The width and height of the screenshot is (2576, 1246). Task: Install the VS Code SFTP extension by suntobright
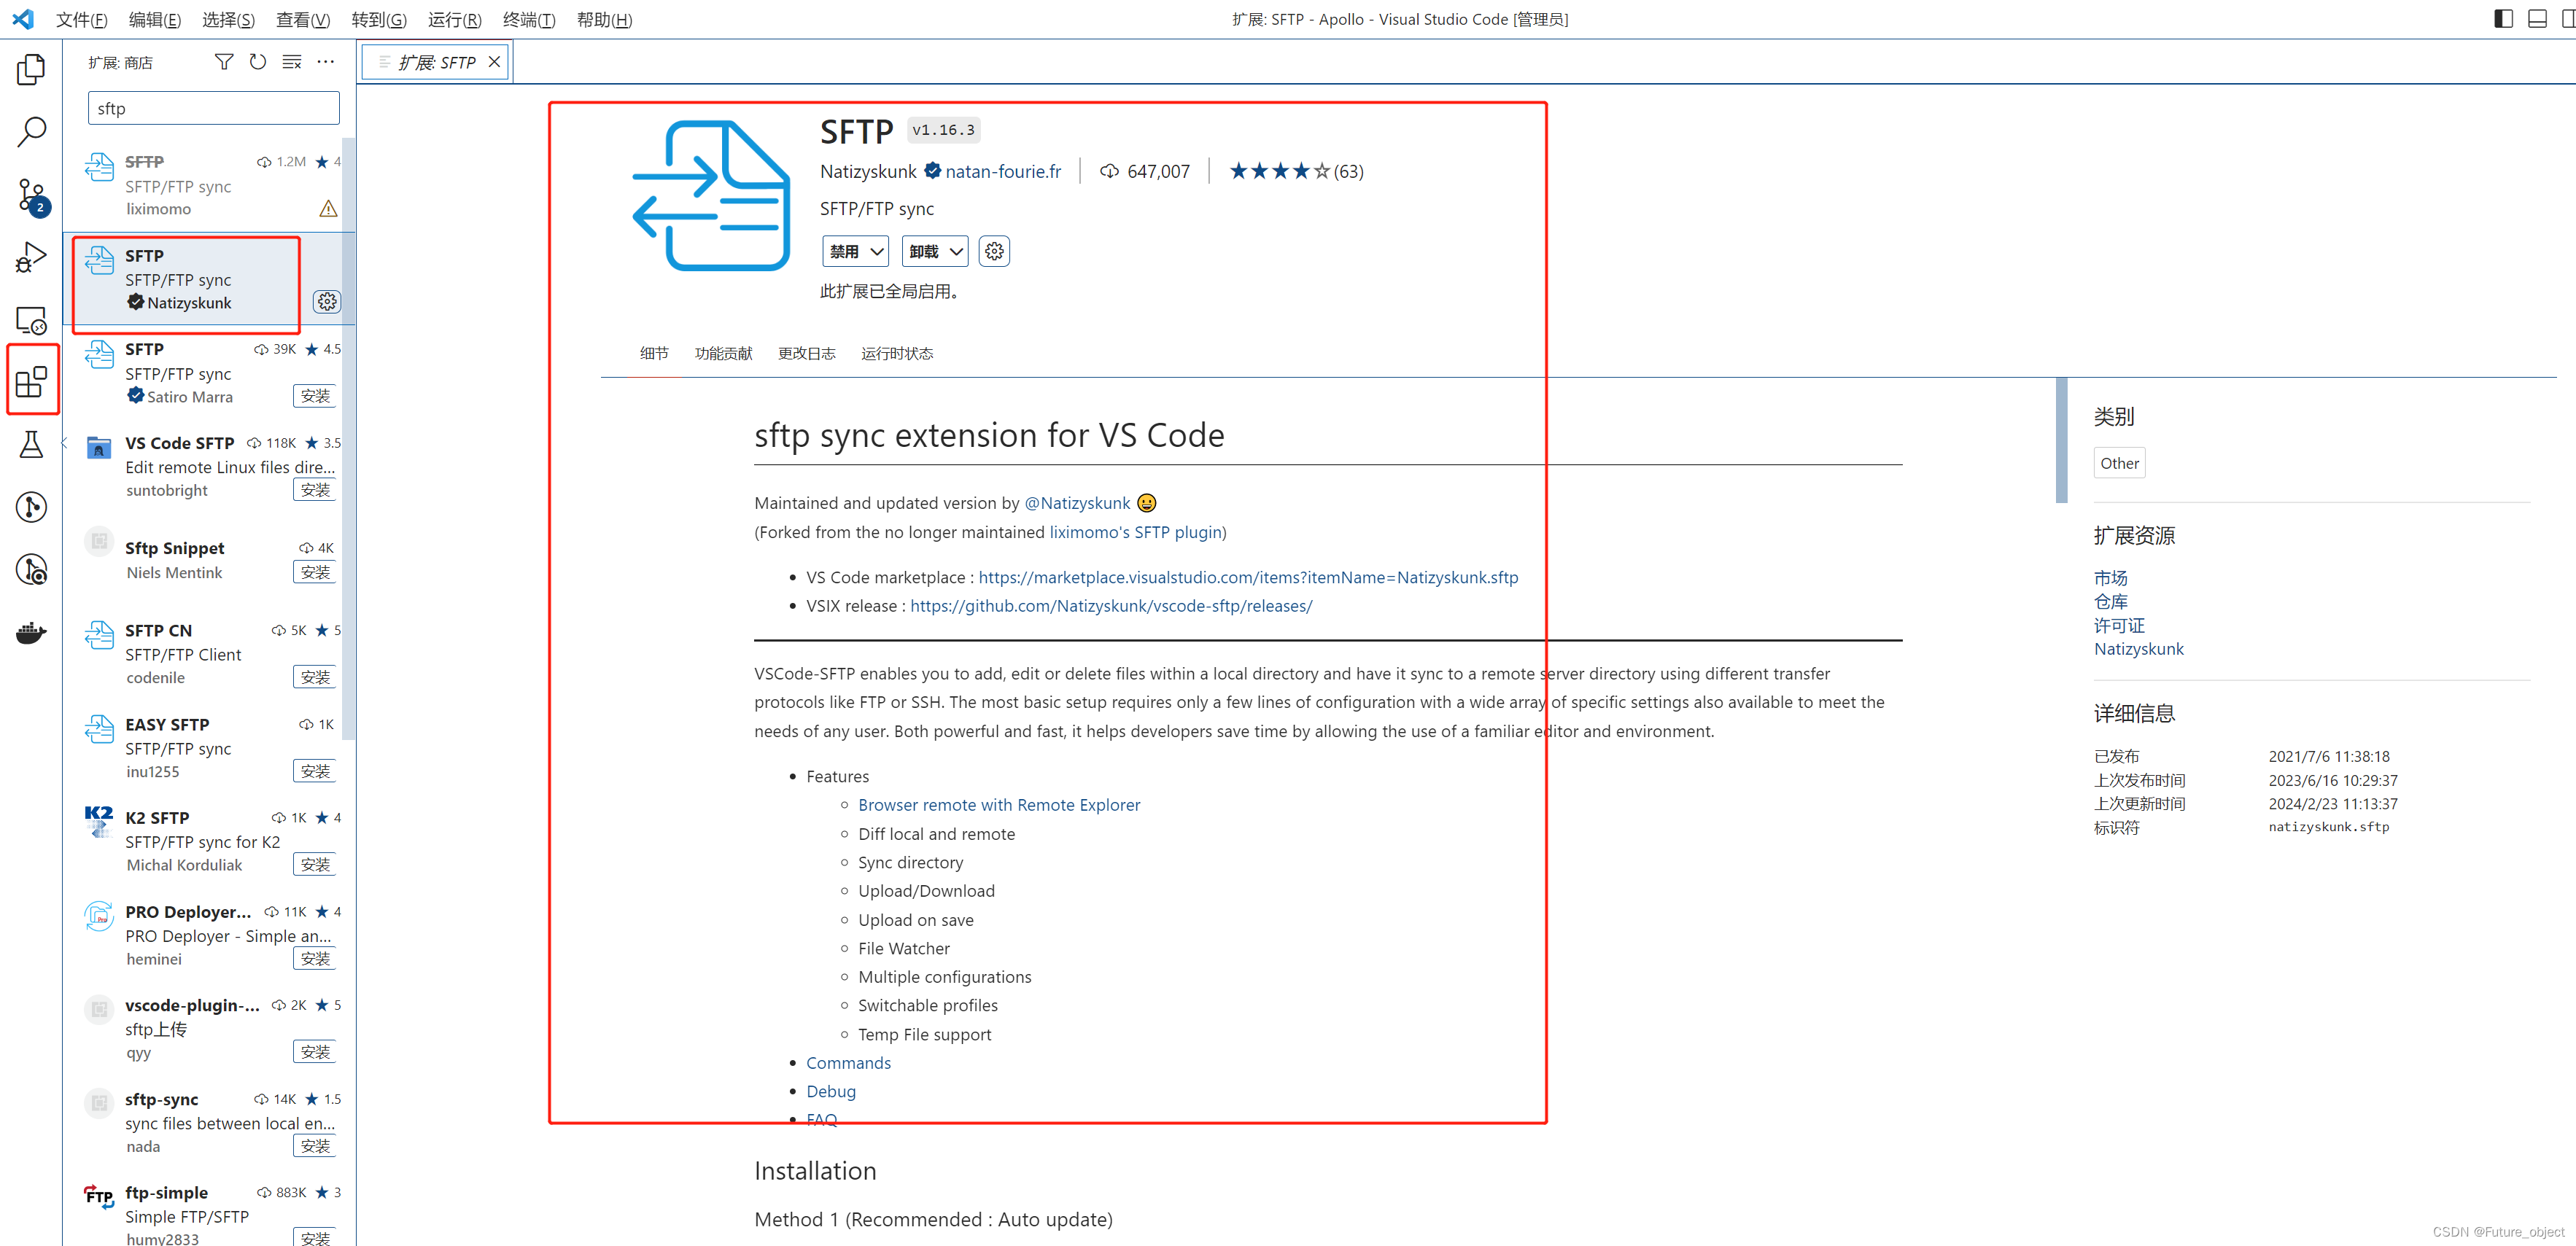tap(314, 489)
